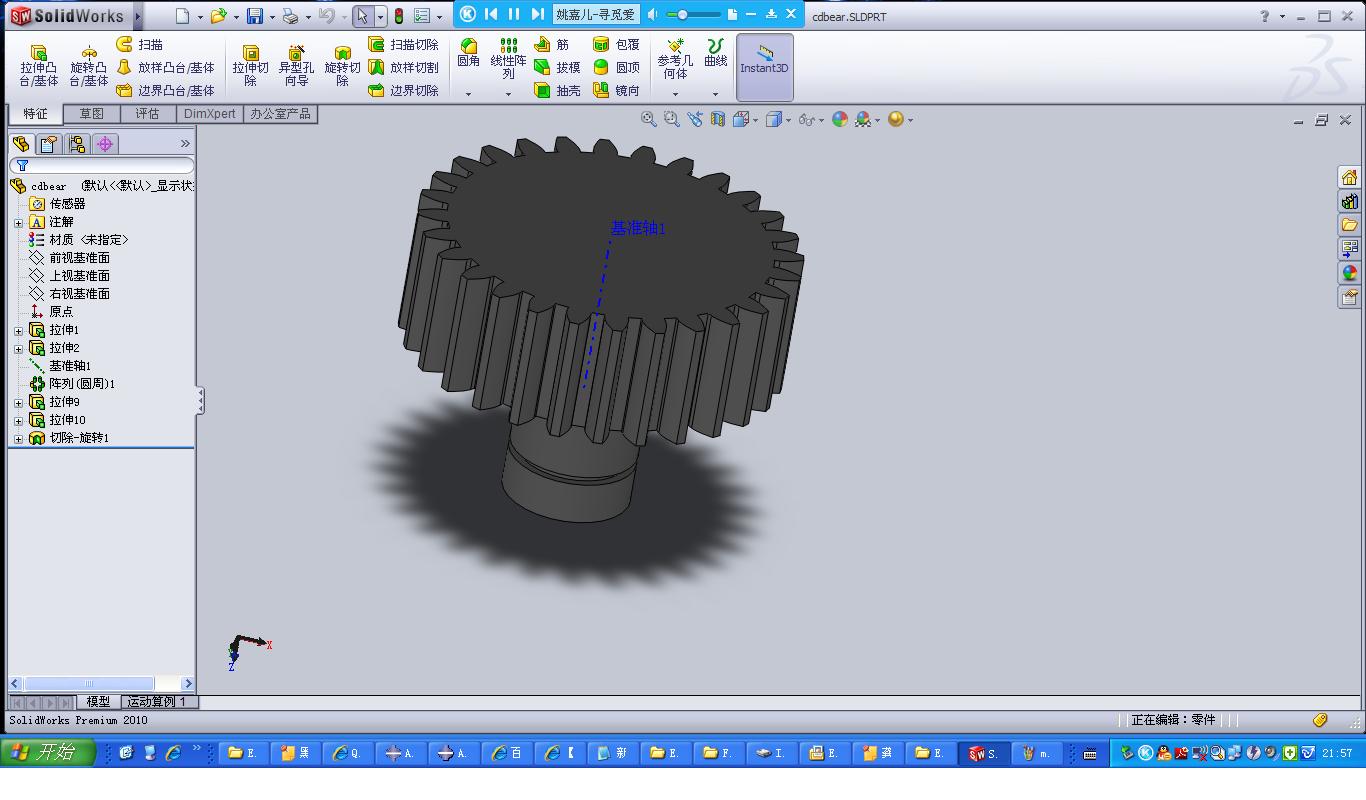Open the 运动算例 1 motion study tab
The height and width of the screenshot is (800, 1366).
click(157, 702)
